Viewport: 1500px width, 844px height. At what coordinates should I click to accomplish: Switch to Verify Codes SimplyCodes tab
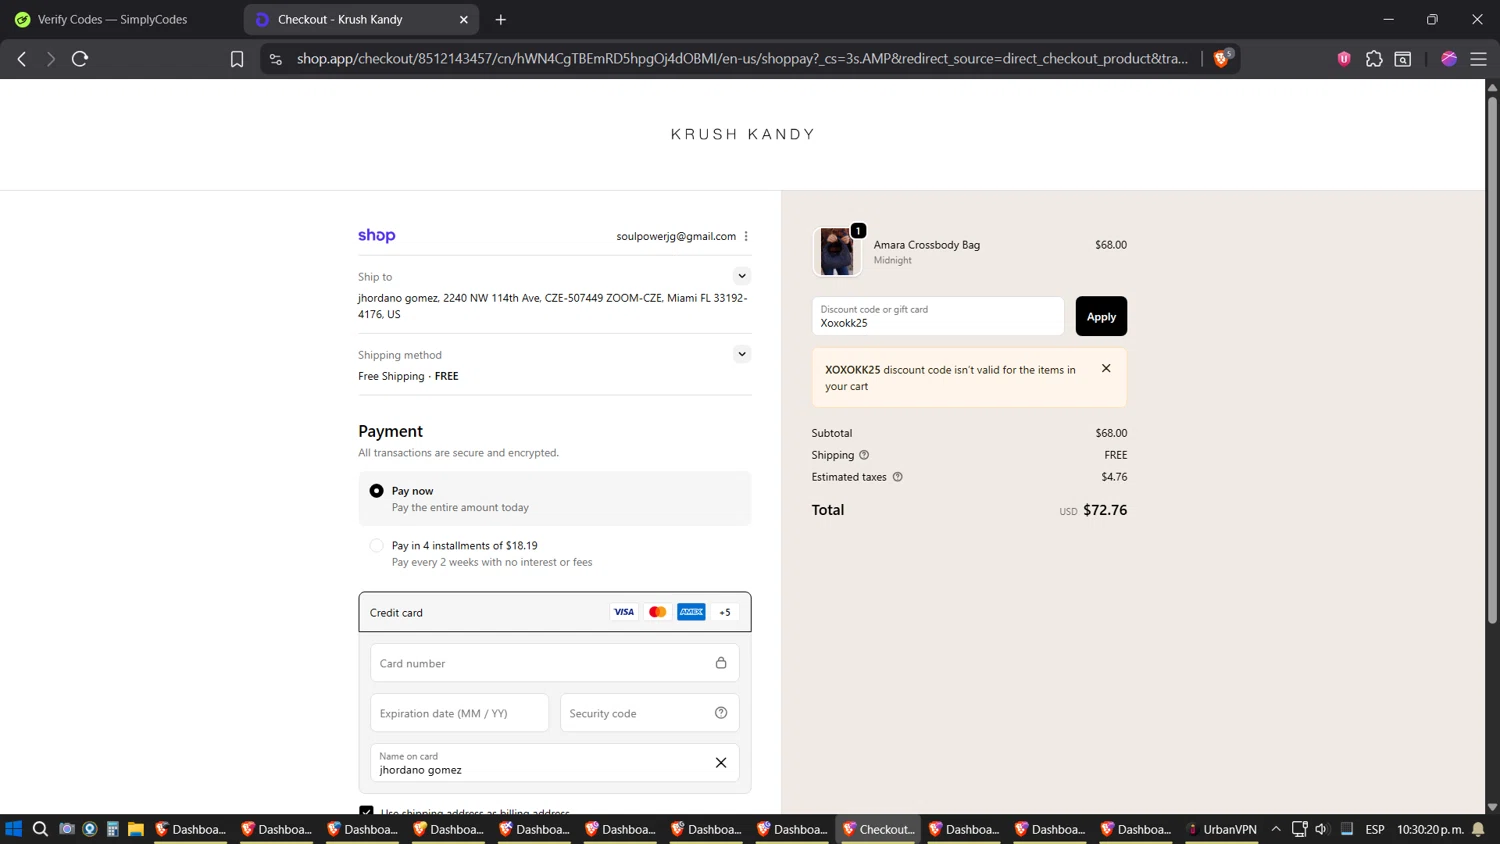pyautogui.click(x=112, y=19)
